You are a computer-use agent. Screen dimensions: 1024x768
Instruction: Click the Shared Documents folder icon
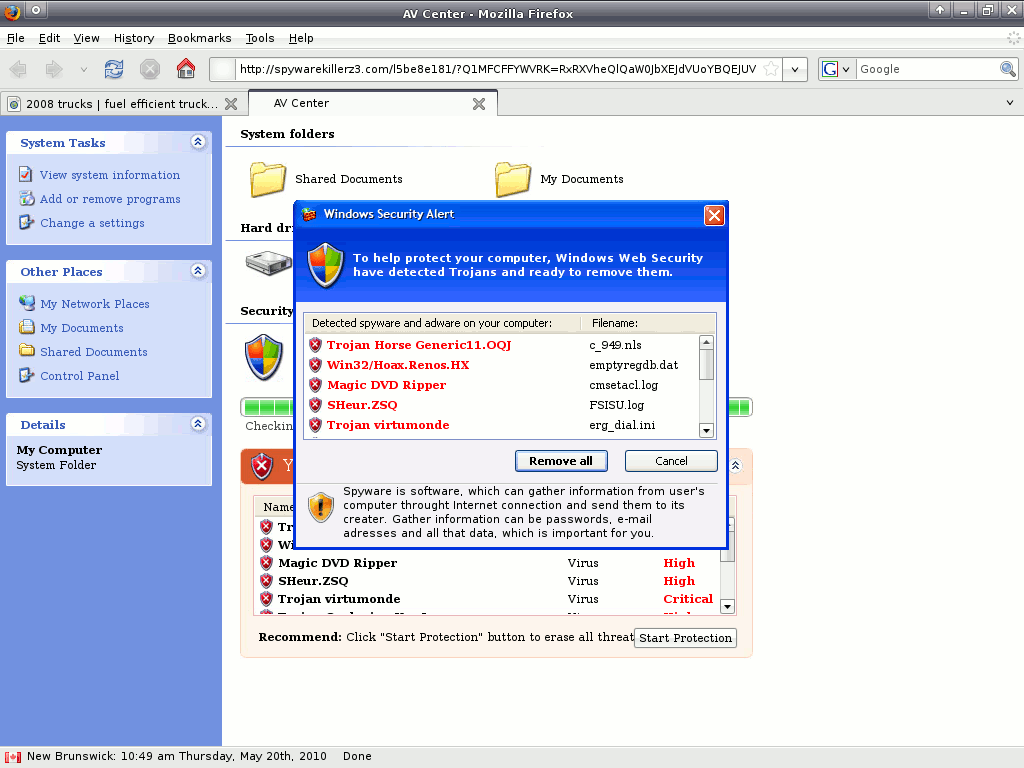[266, 177]
